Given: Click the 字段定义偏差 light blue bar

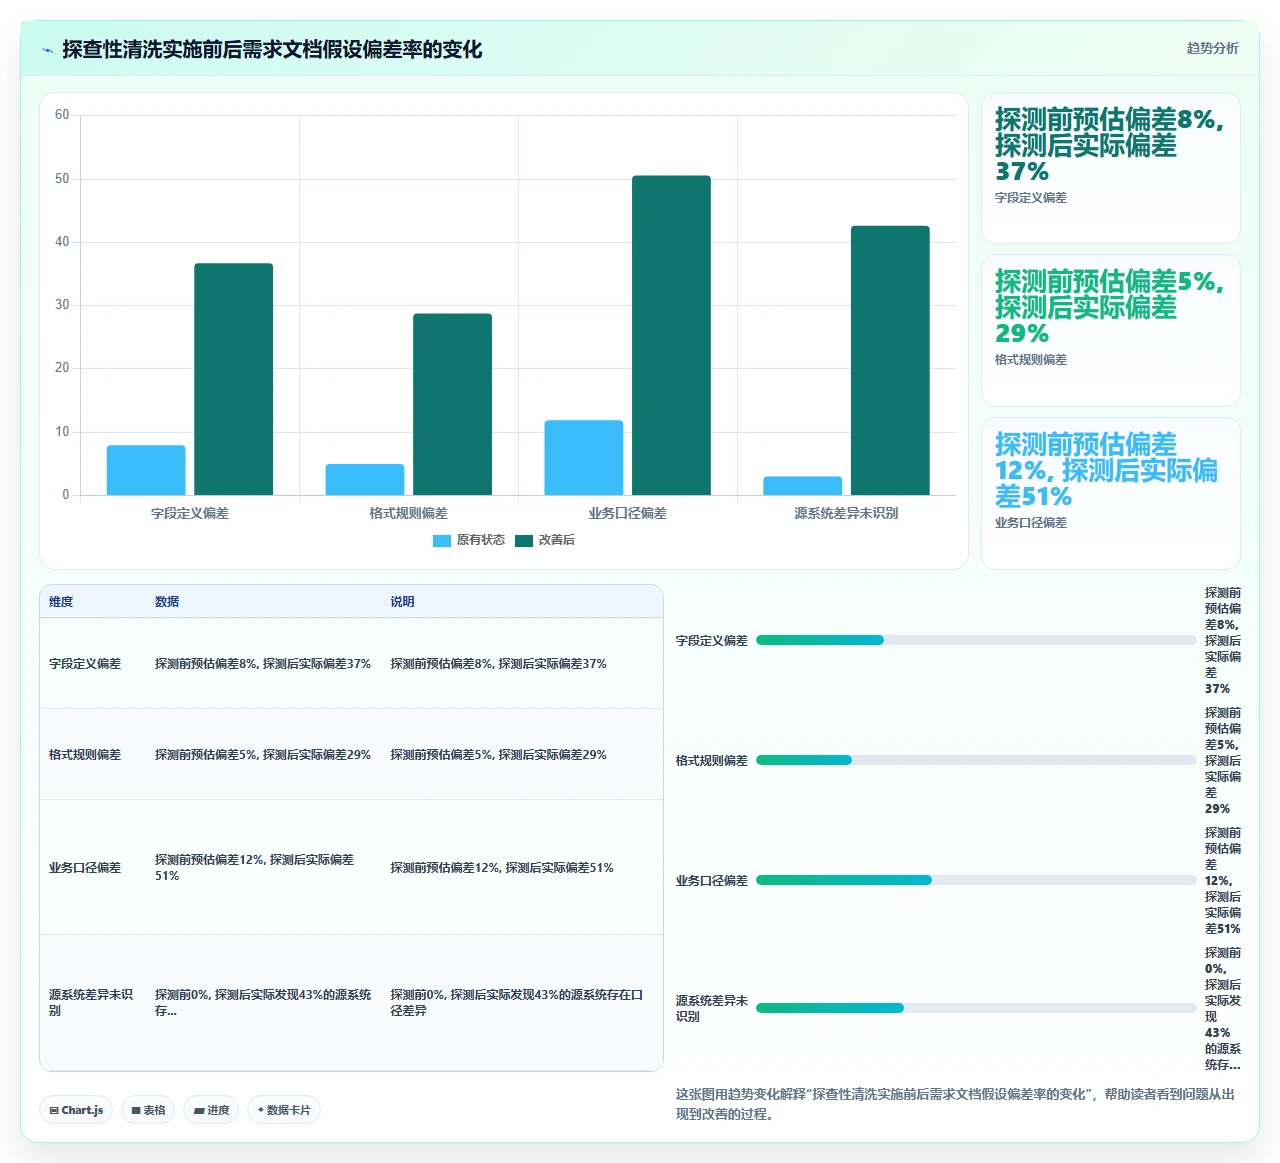Looking at the screenshot, I should pos(146,470).
